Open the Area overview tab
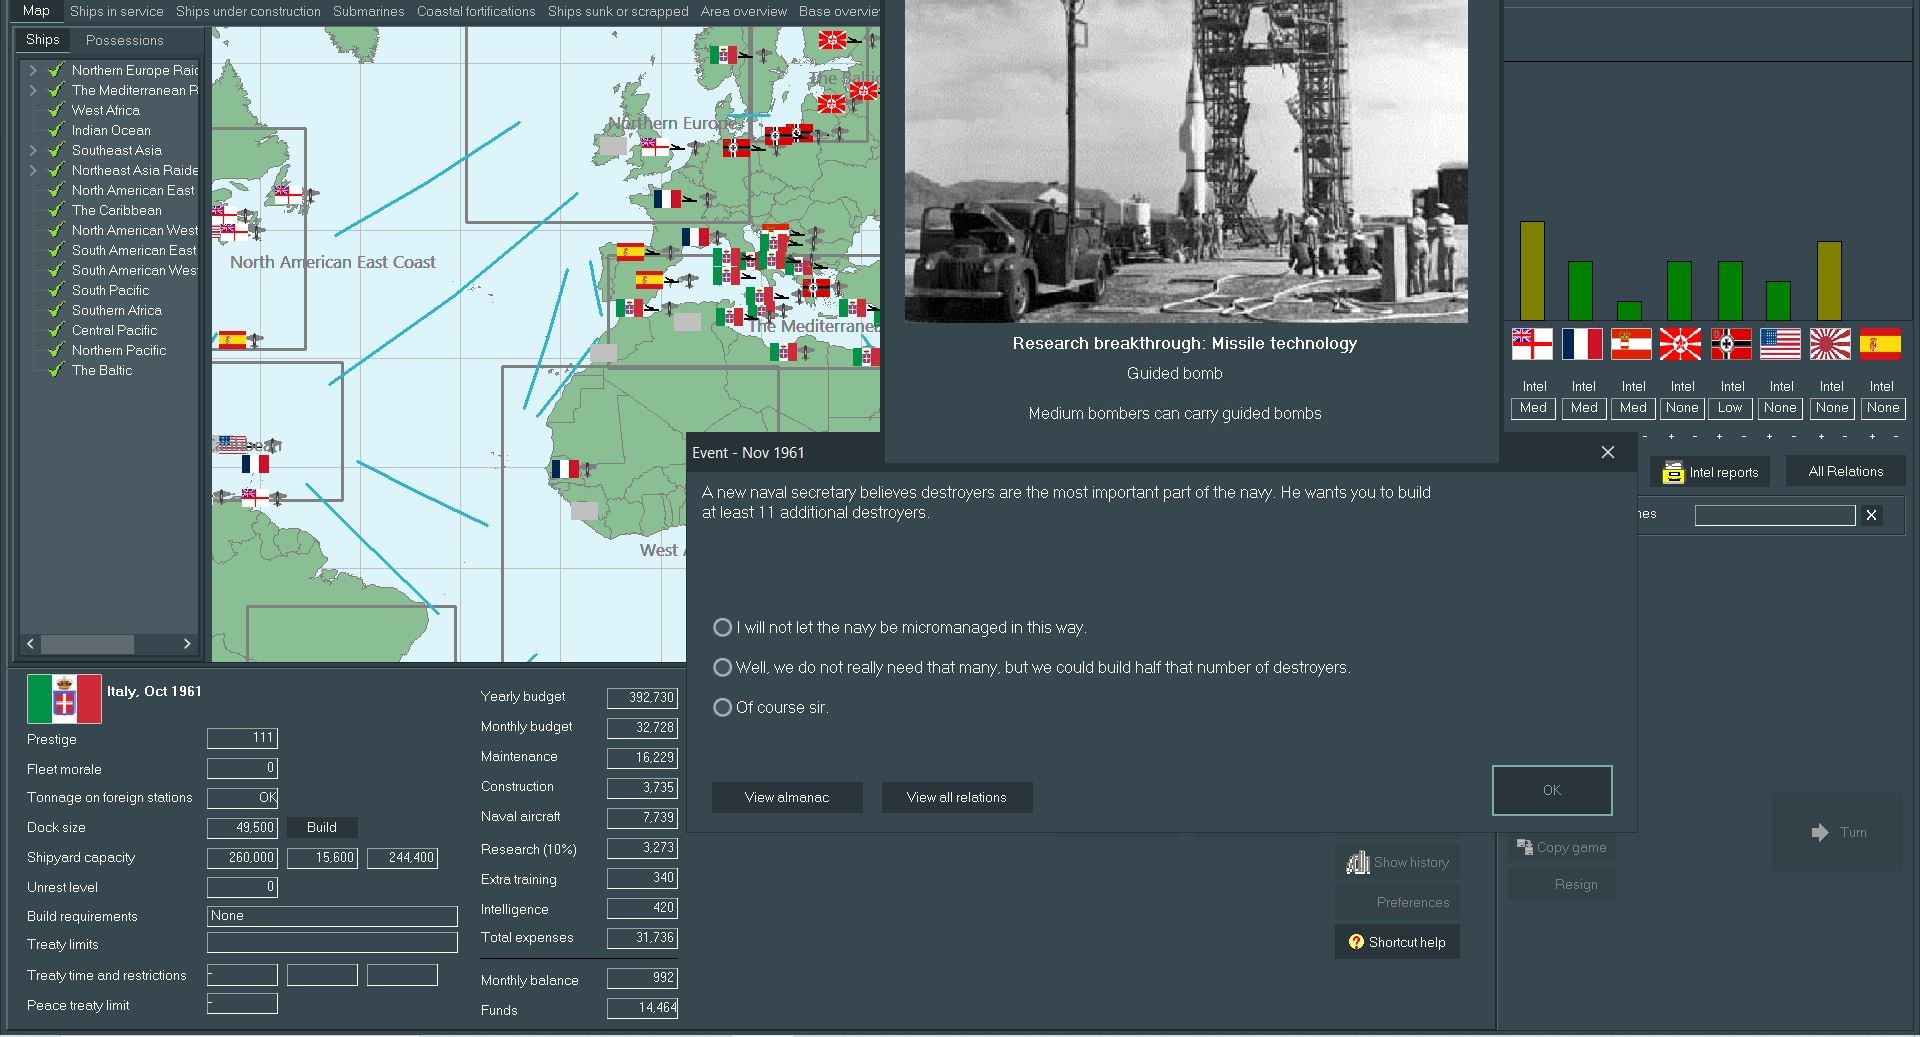1920x1037 pixels. (x=744, y=11)
